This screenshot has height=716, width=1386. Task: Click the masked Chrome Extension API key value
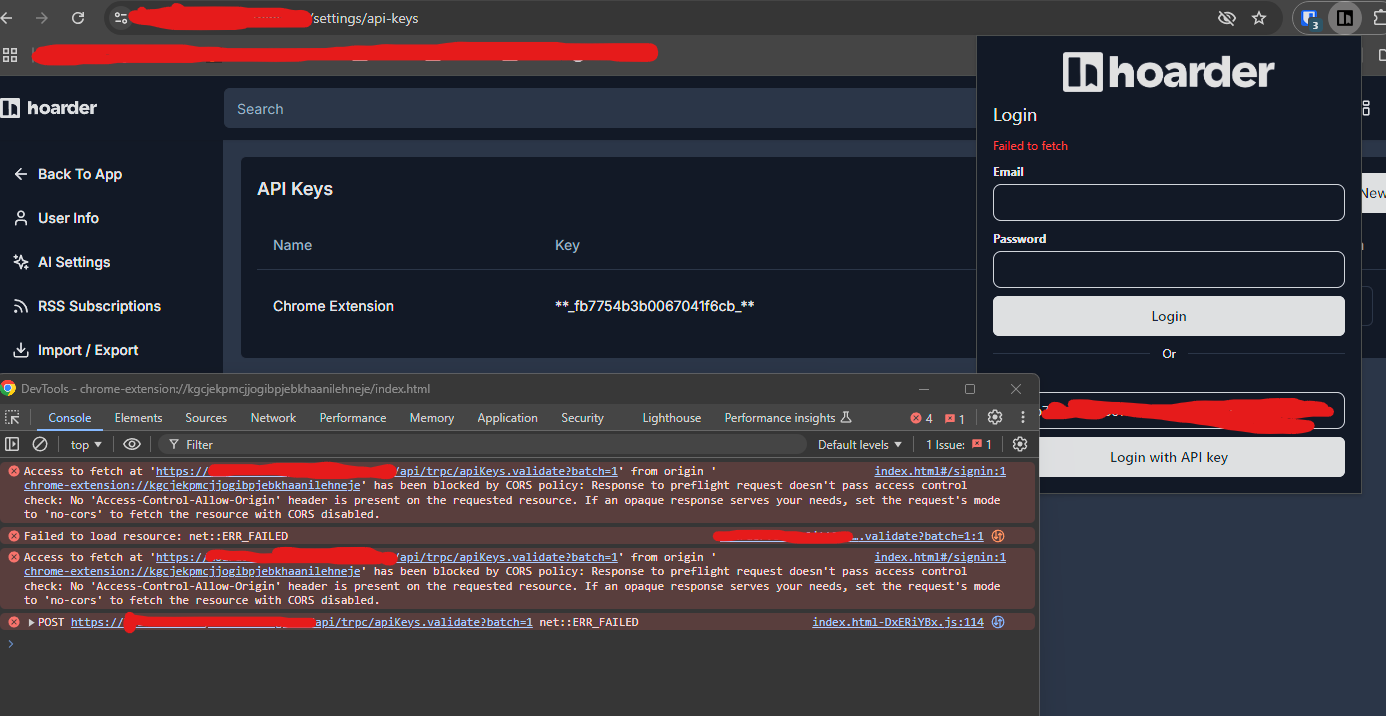point(654,306)
